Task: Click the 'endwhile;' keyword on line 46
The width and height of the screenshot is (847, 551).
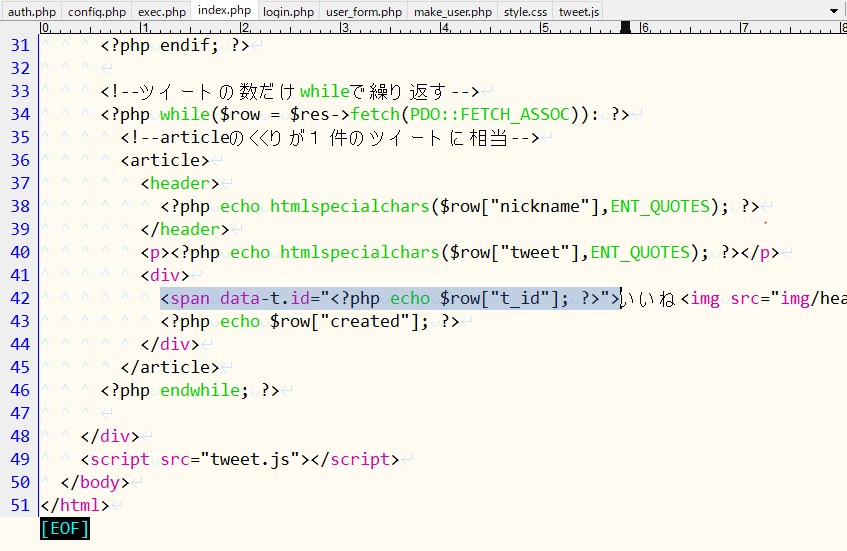Action: click(204, 390)
